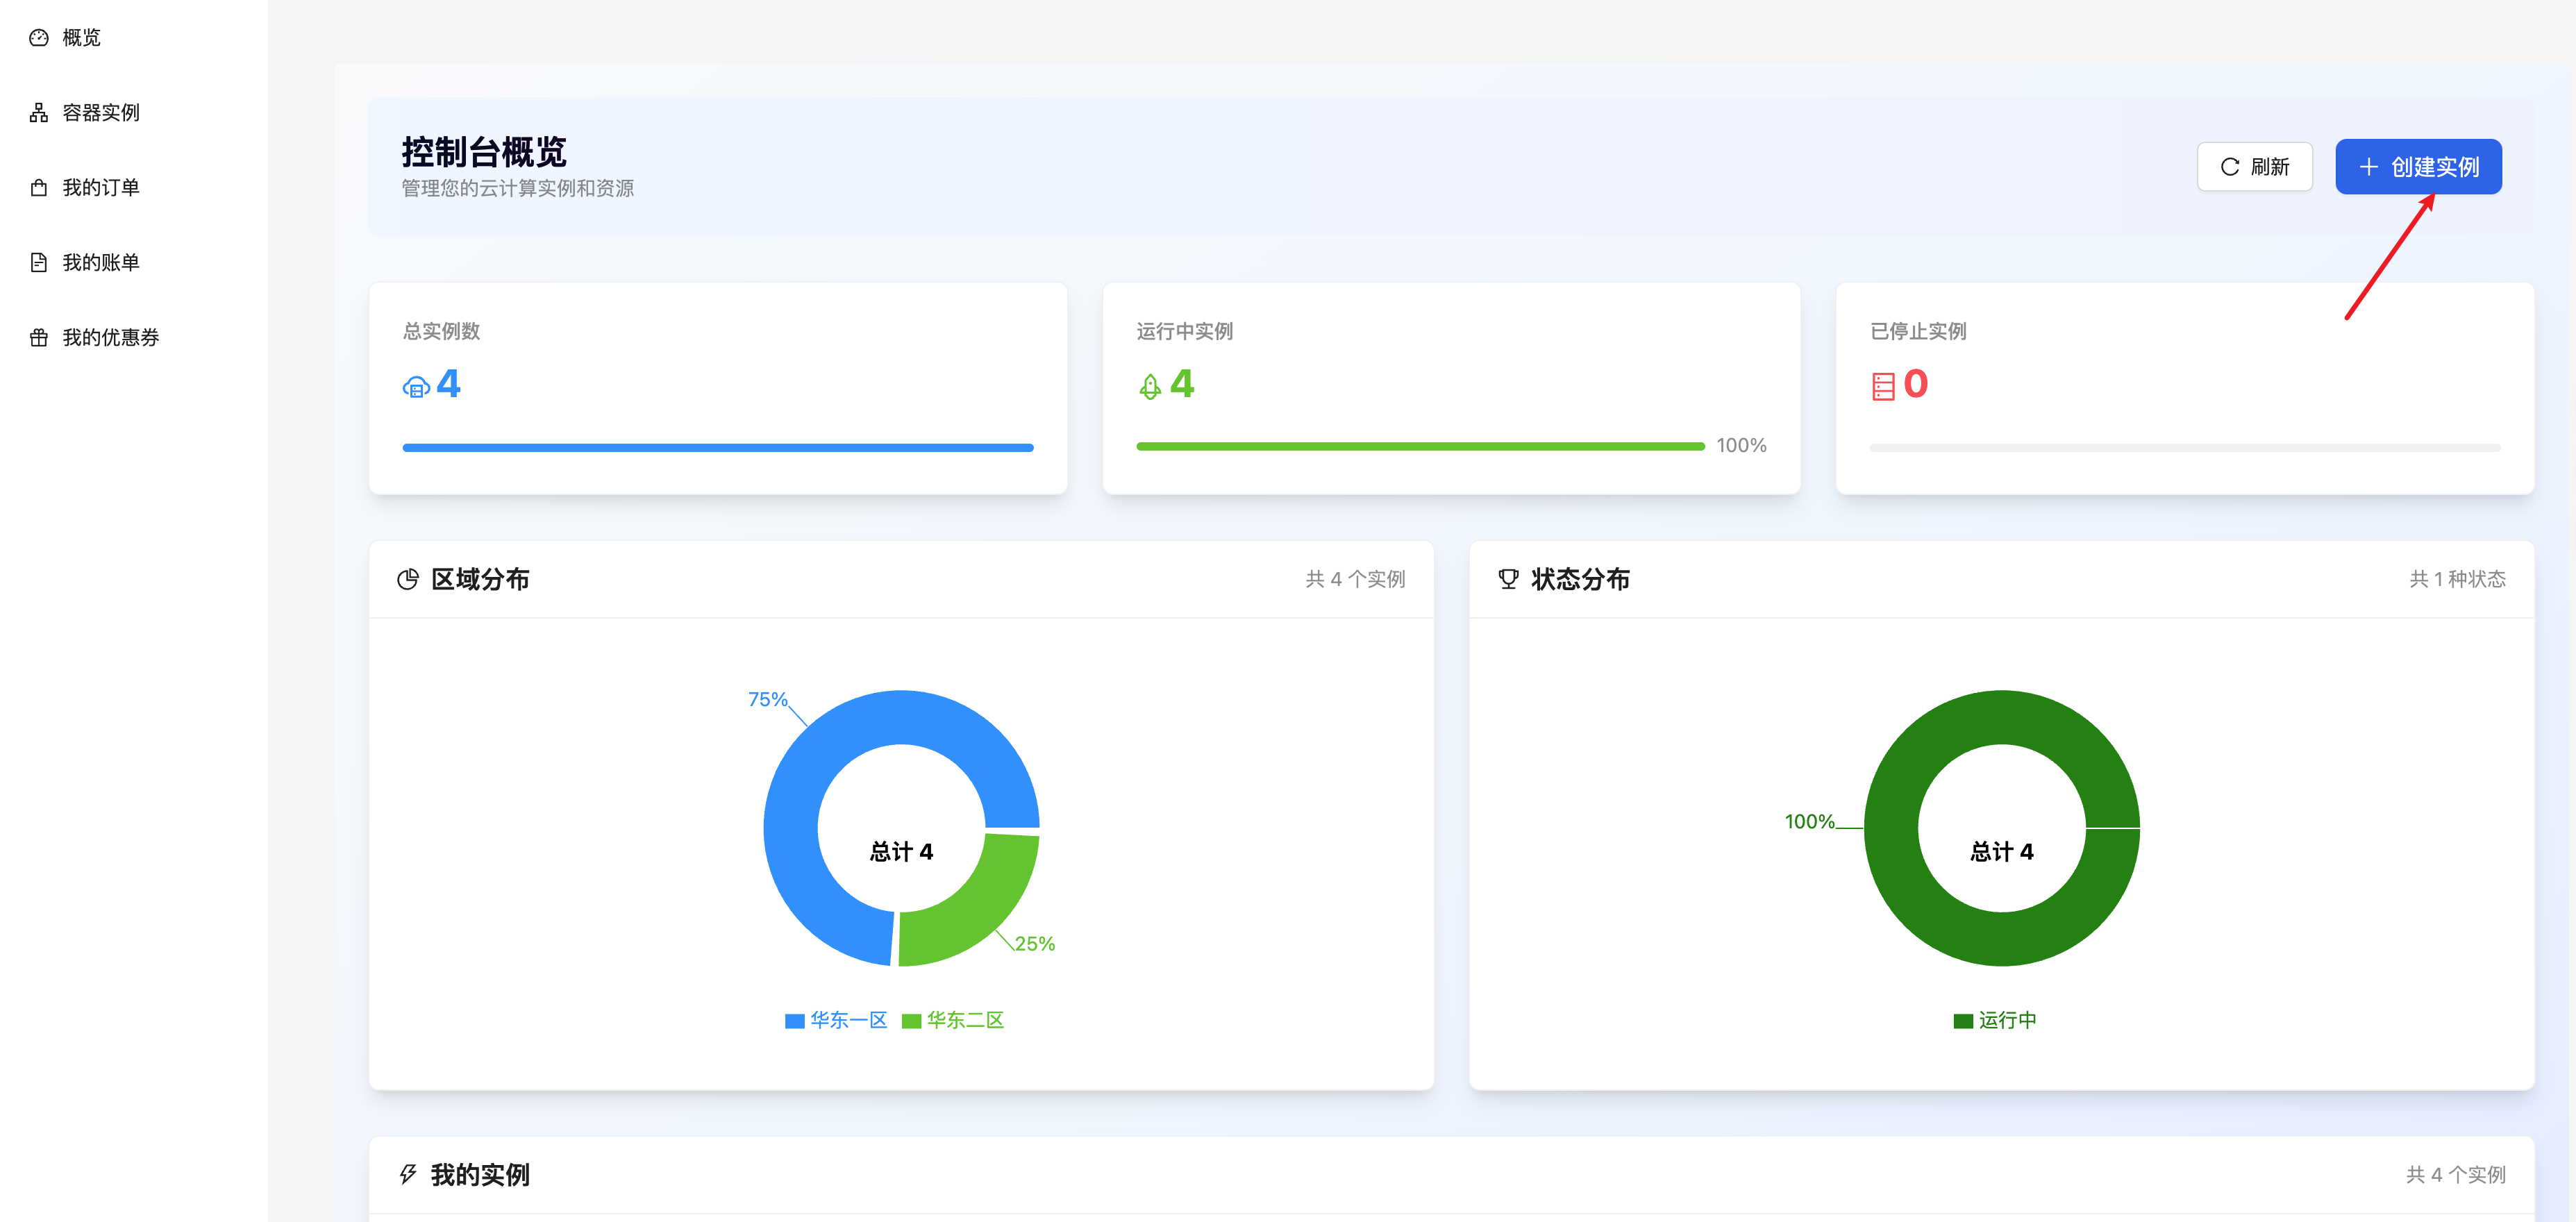Click the 我的账单 document icon
Image resolution: width=2576 pixels, height=1222 pixels.
(x=38, y=262)
